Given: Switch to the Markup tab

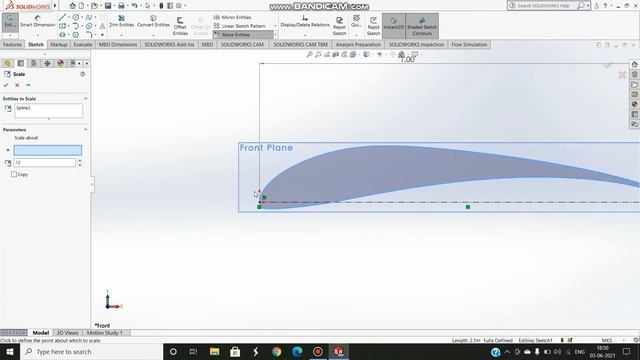Looking at the screenshot, I should coord(58,44).
